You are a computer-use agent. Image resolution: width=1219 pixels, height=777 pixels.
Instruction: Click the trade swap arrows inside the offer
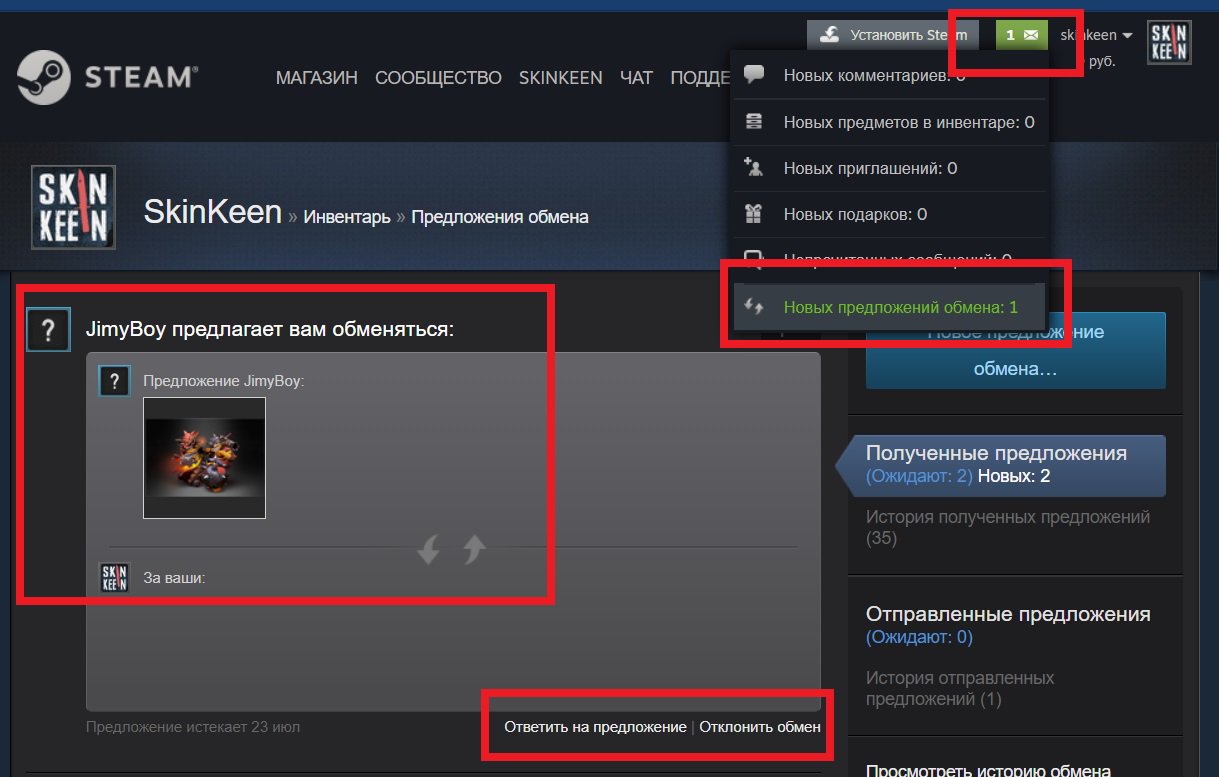pyautogui.click(x=451, y=548)
